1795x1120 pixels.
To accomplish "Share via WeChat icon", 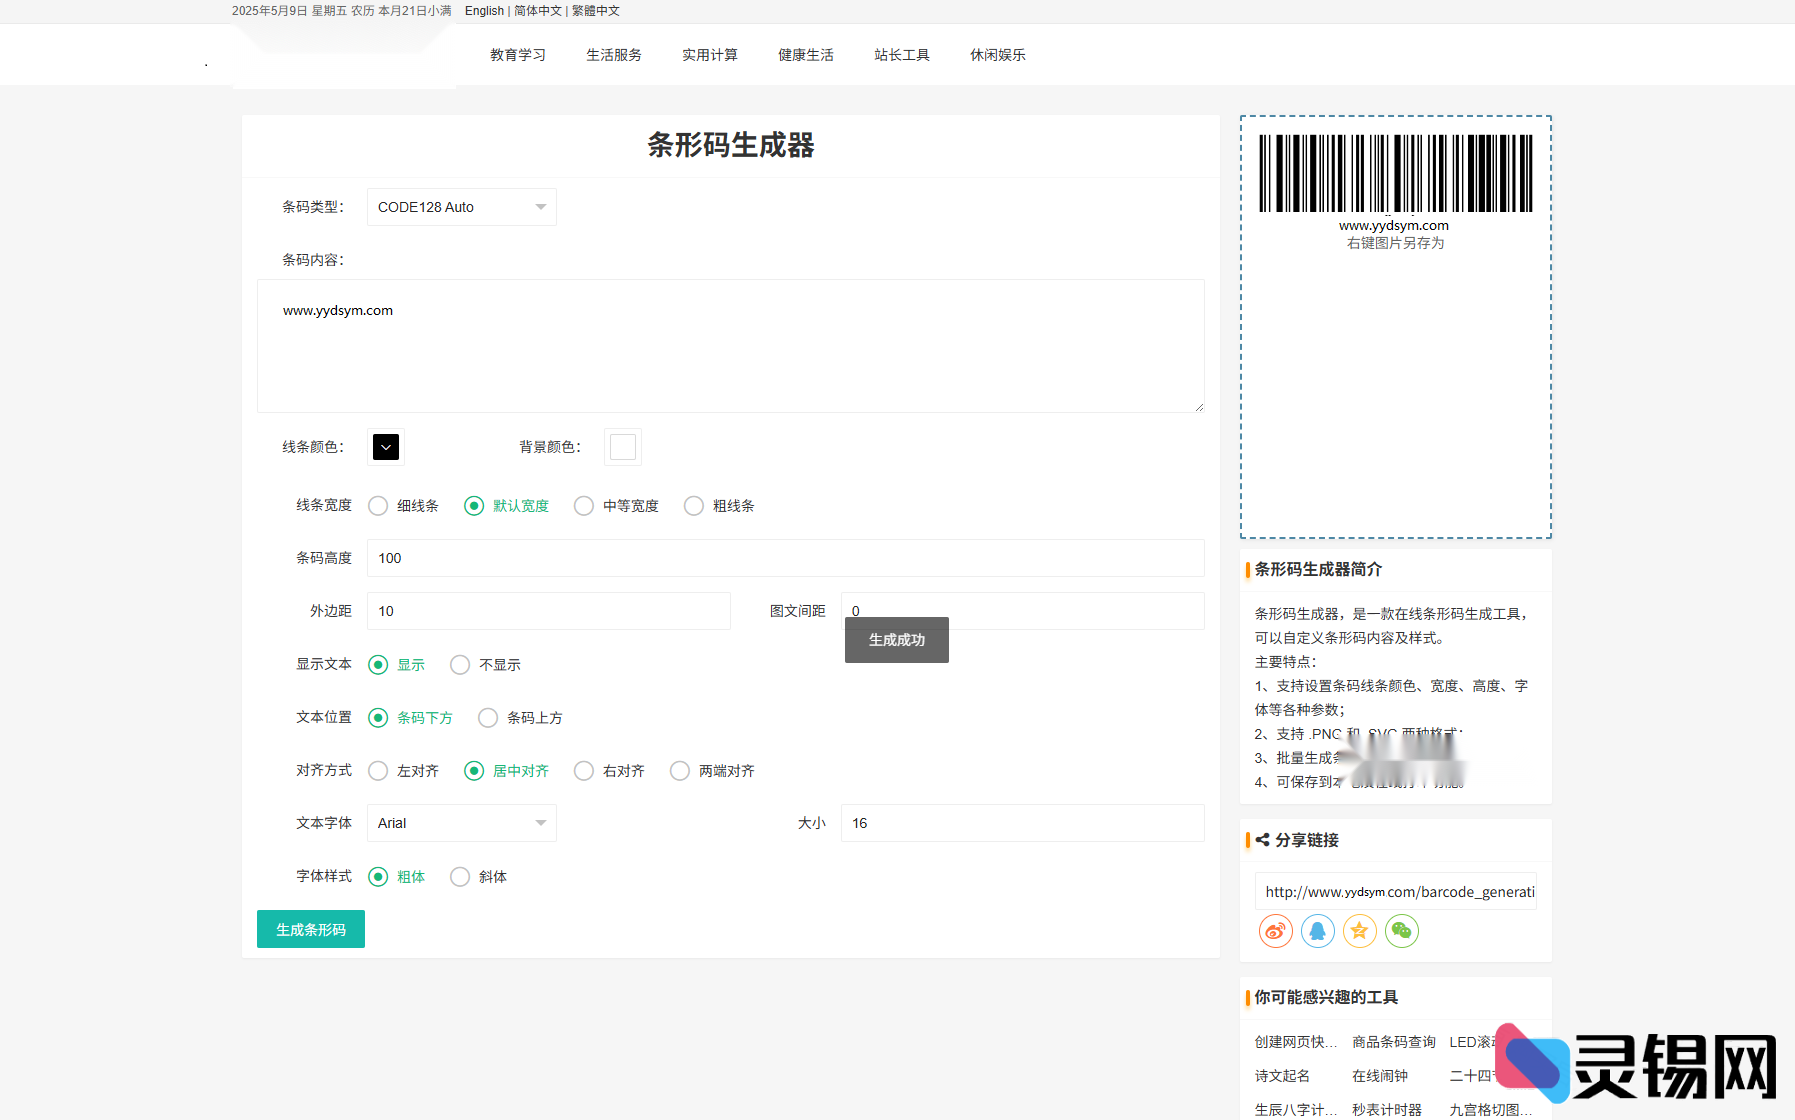I will coord(1401,931).
